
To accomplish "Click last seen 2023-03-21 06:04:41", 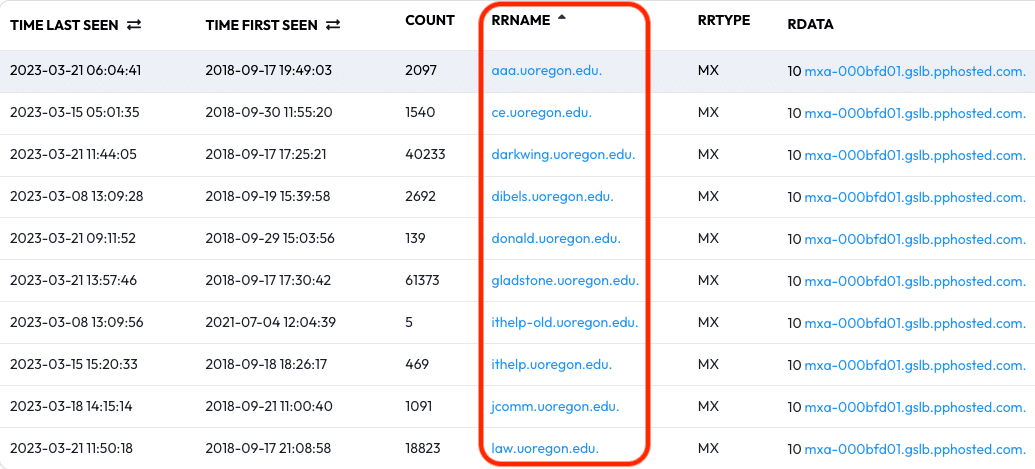I will coord(75,71).
